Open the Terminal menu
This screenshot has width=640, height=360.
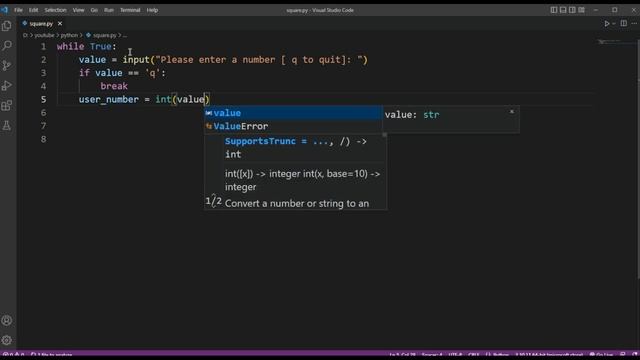(x=130, y=10)
